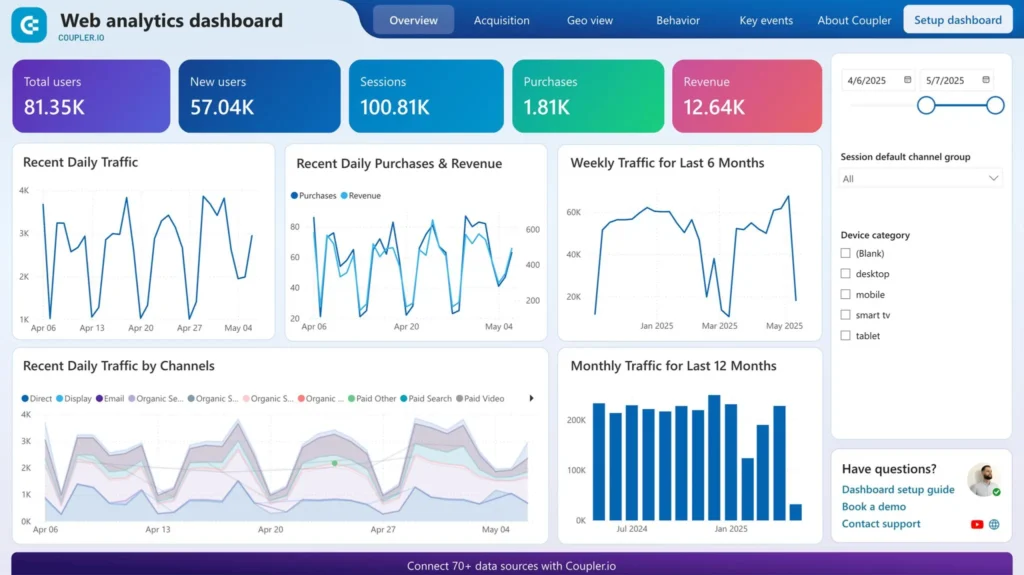Click the Coupler.io logo icon
Screen dimensions: 1024x575
(29, 25)
